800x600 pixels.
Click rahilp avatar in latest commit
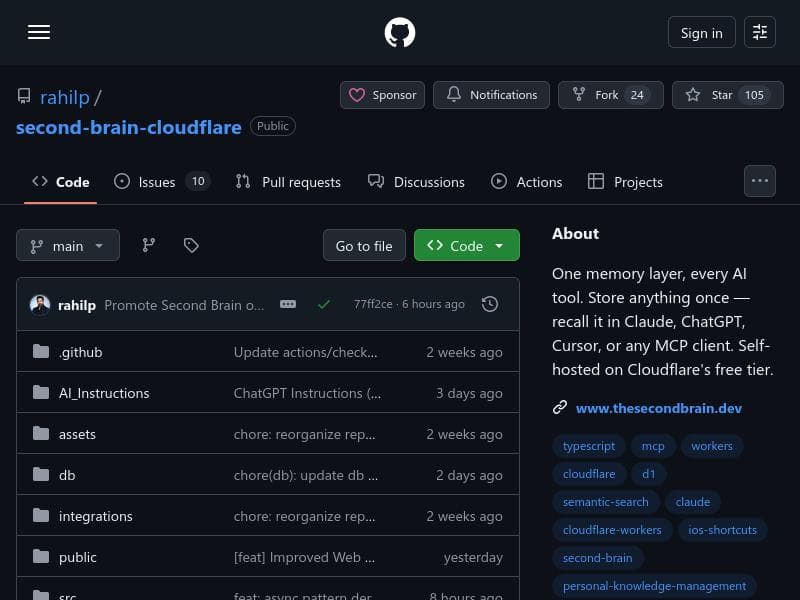click(x=40, y=305)
